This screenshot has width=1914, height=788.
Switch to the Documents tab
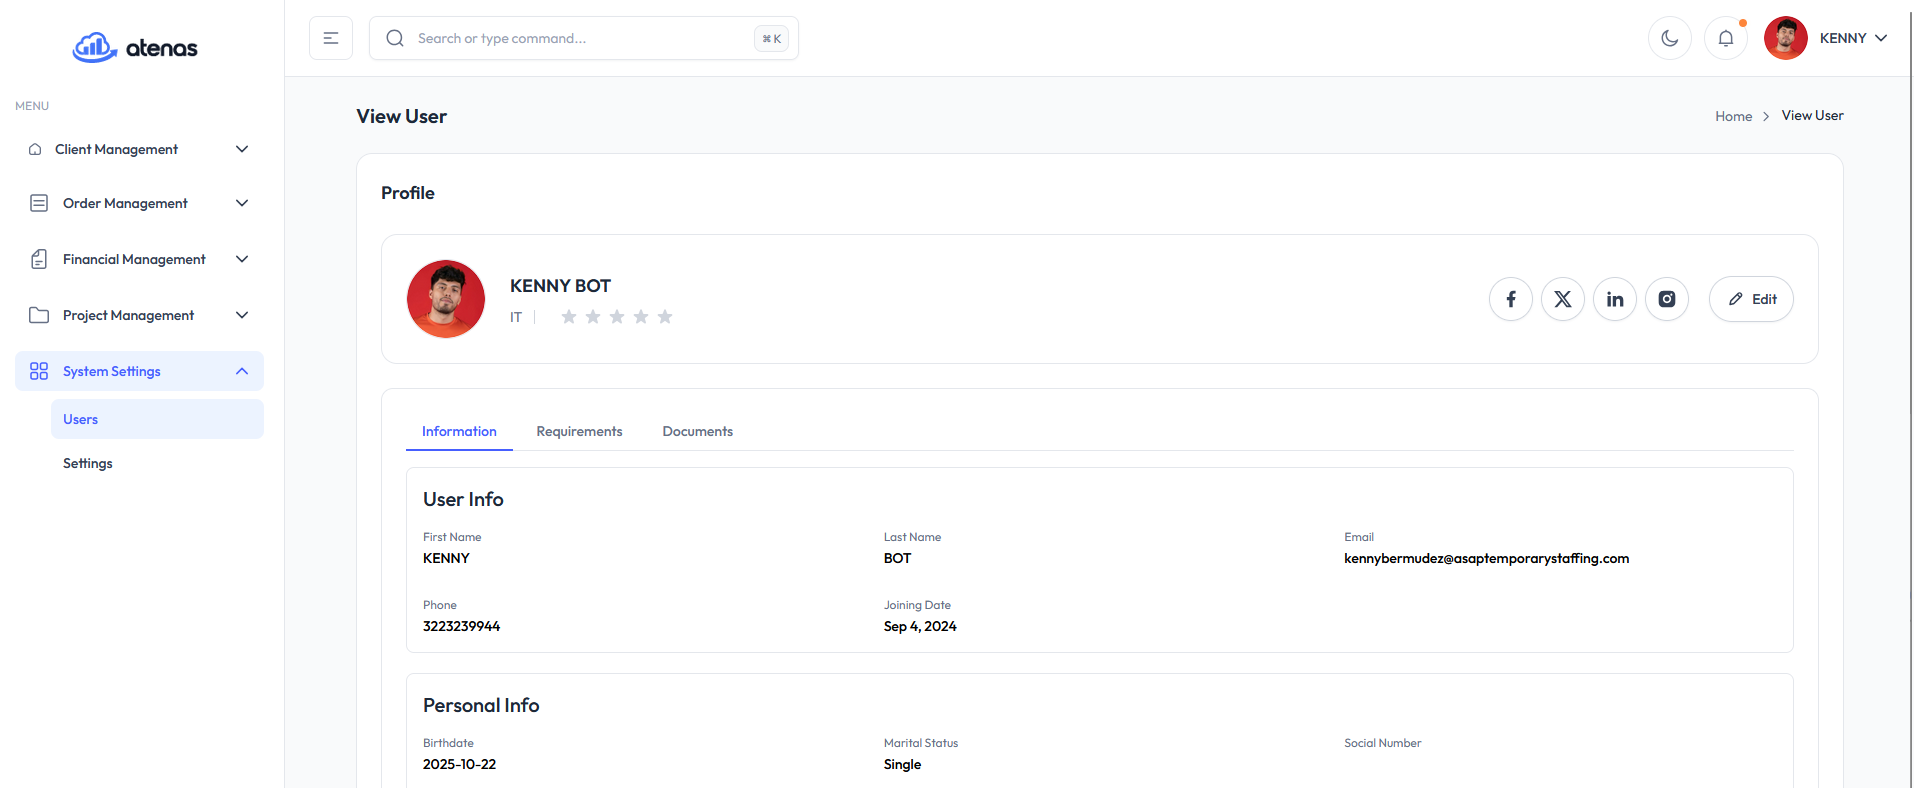coord(697,431)
